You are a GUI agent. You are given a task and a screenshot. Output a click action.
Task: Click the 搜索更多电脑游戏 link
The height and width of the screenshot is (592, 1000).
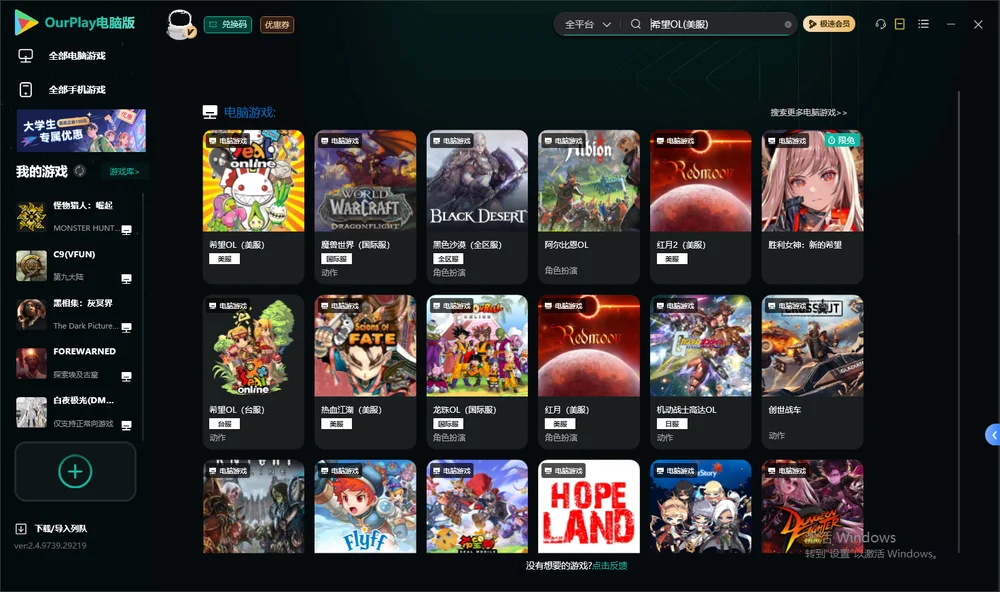[808, 112]
